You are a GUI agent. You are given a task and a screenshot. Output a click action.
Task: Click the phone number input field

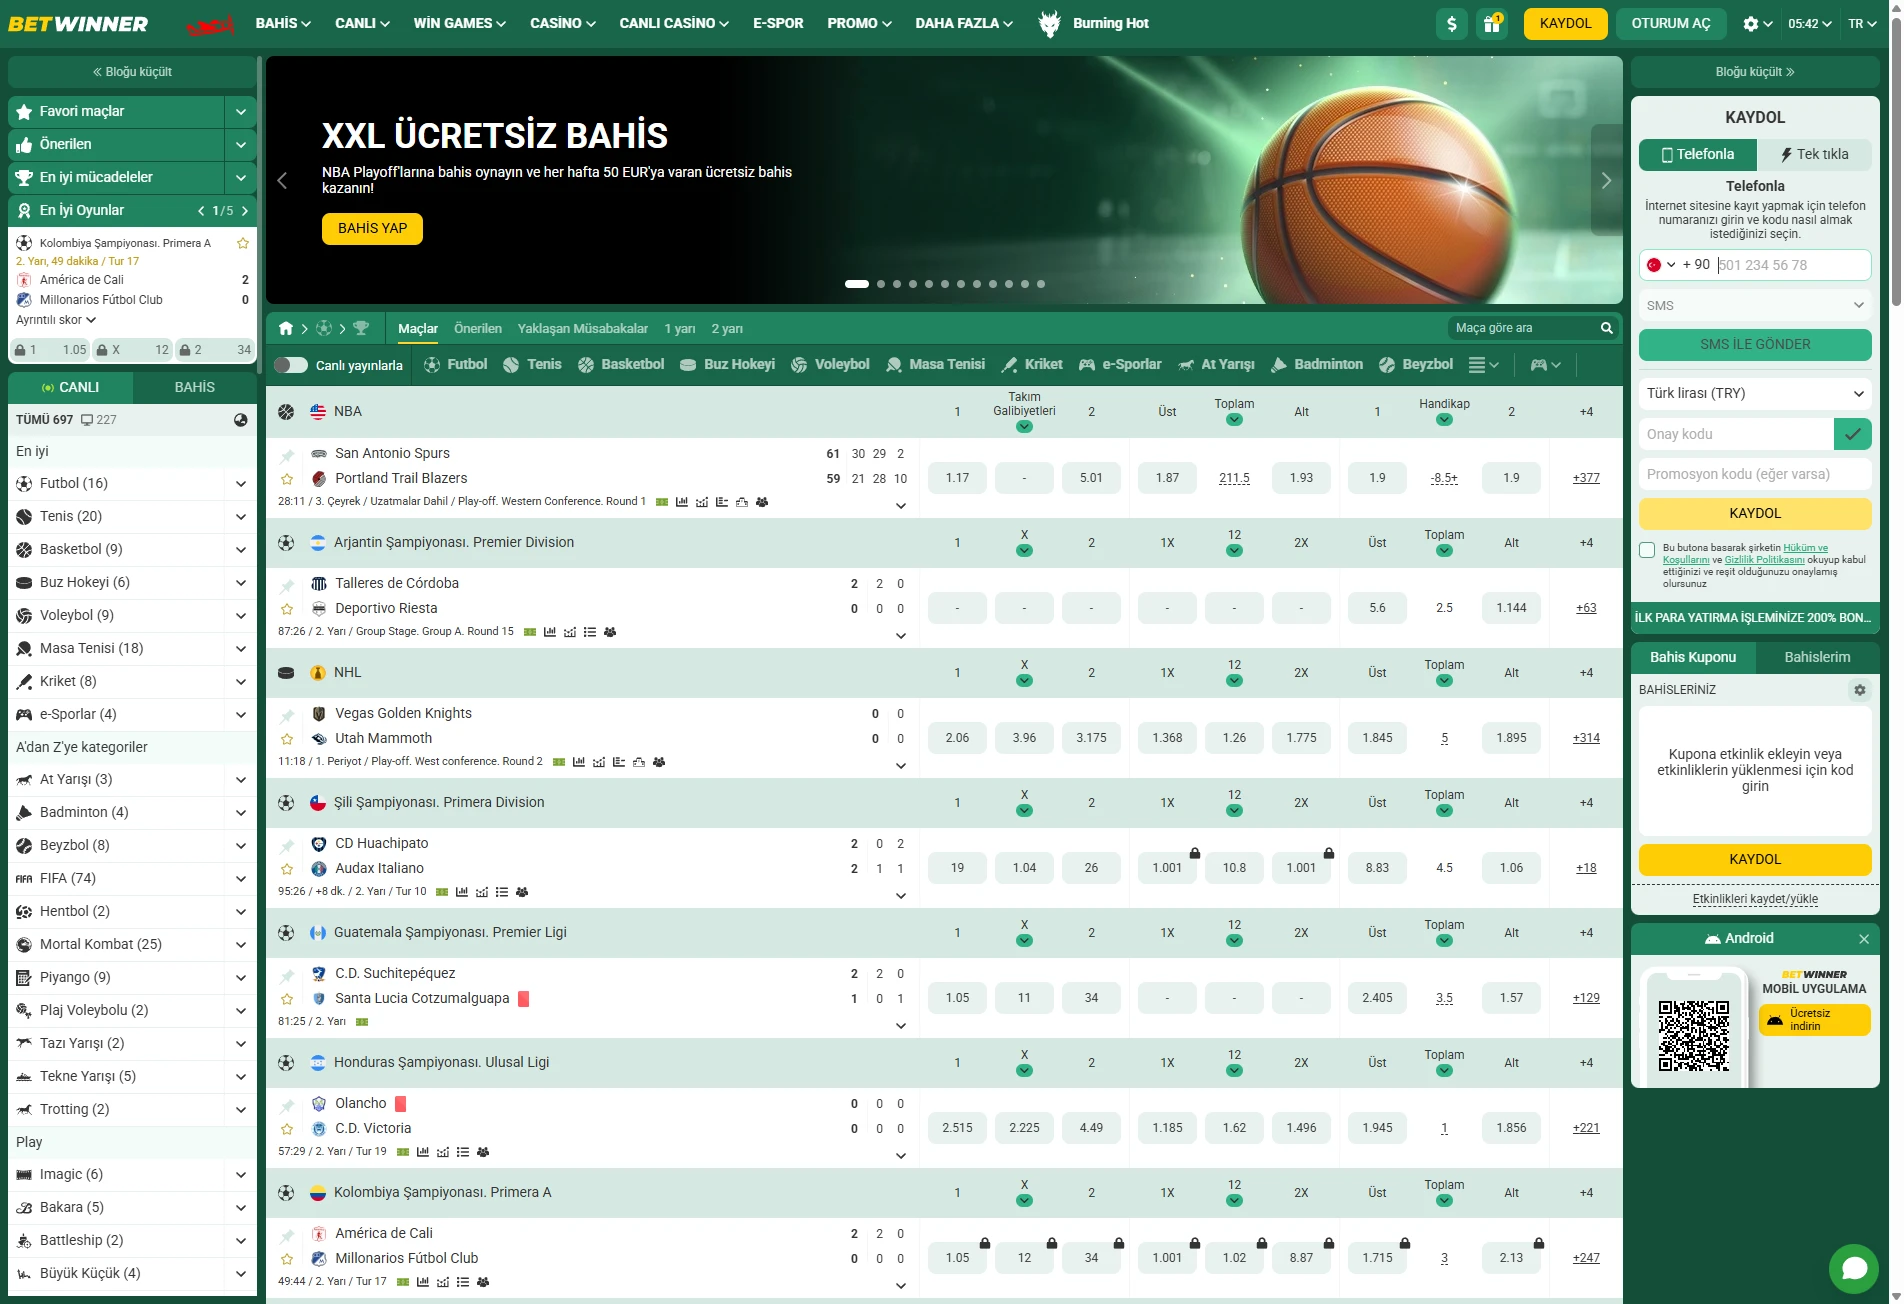(x=1792, y=265)
